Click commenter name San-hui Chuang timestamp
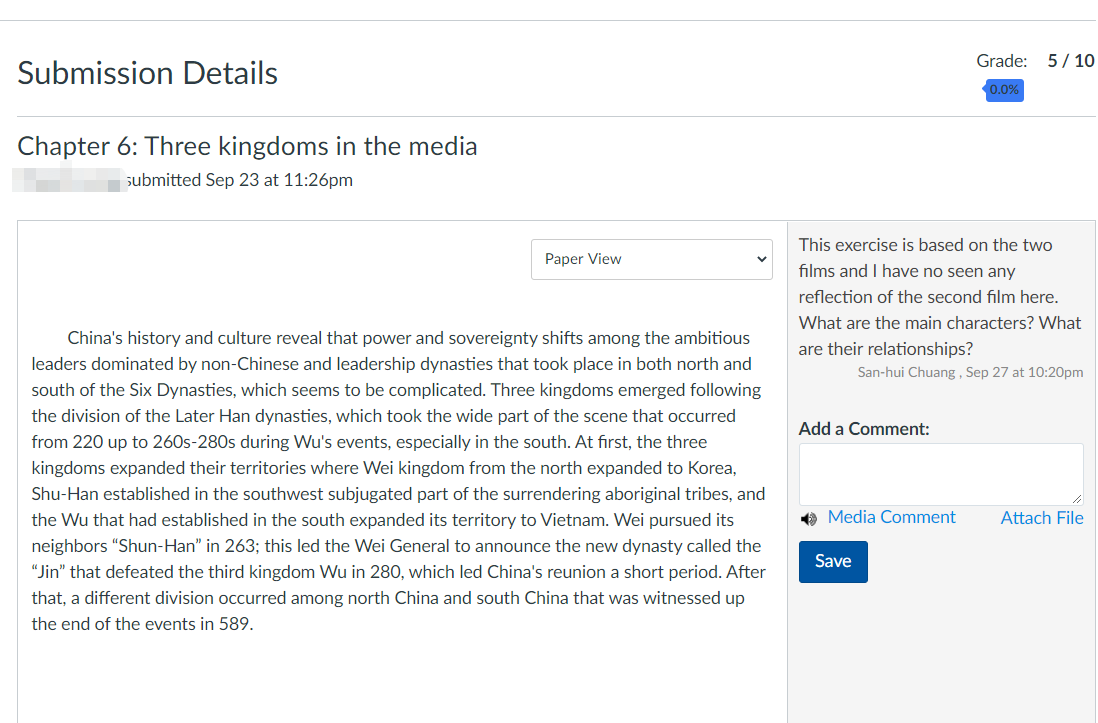This screenshot has height=723, width=1098. (970, 372)
